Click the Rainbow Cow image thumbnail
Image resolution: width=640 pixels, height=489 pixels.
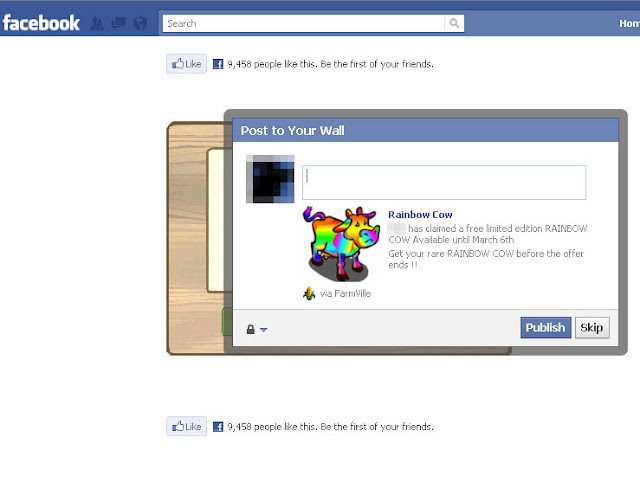pyautogui.click(x=341, y=244)
